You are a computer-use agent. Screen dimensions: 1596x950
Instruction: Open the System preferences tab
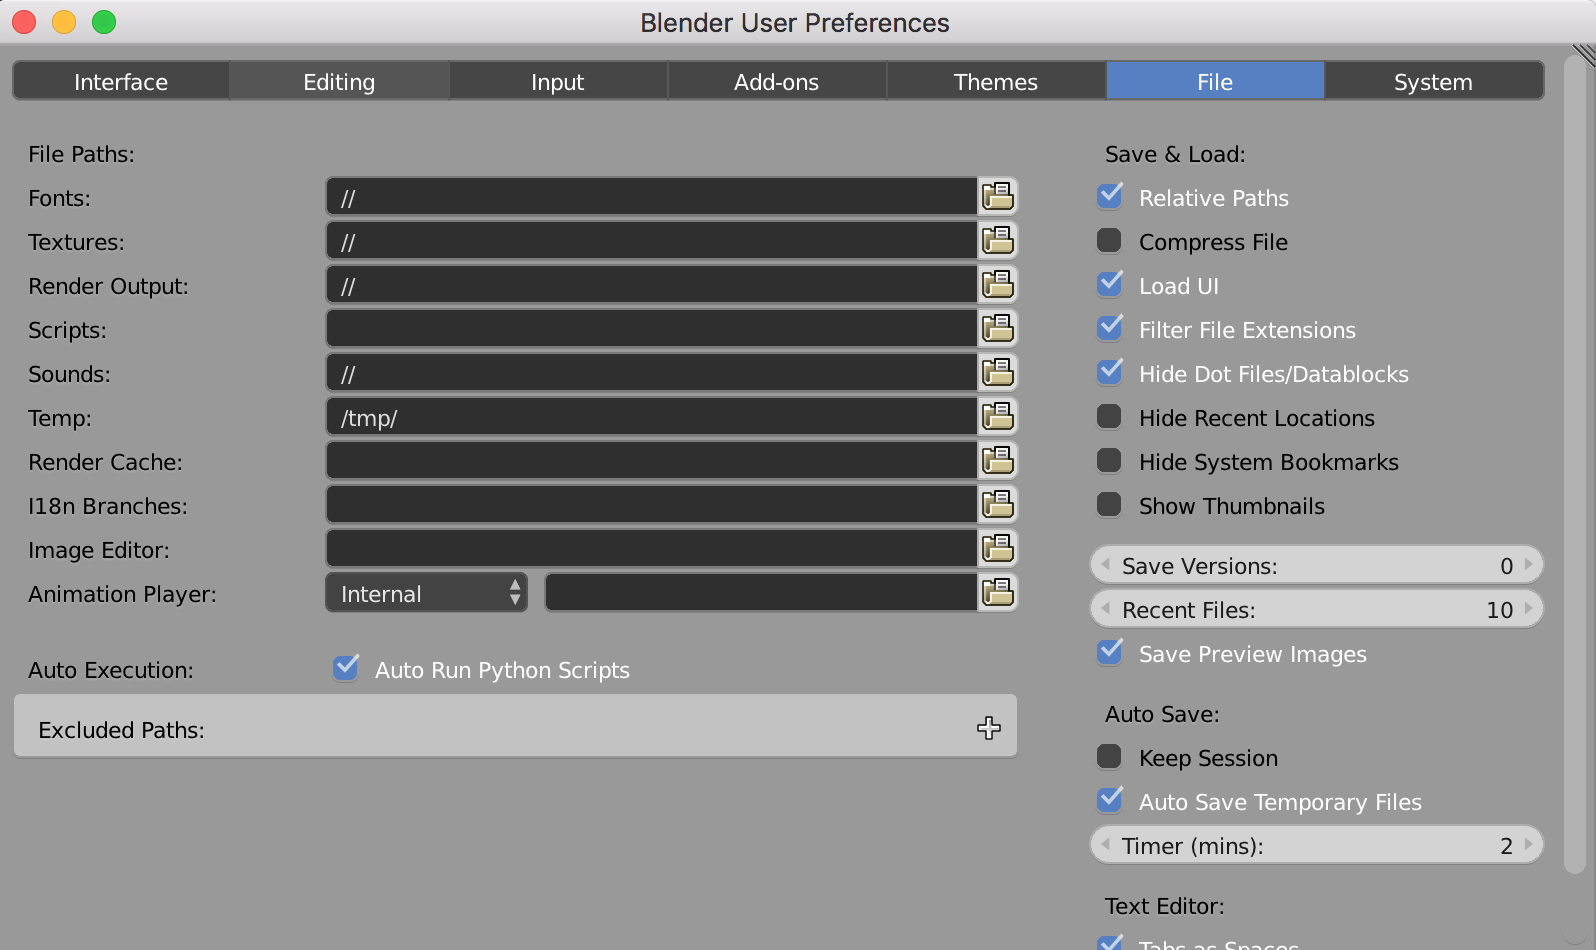(1434, 81)
